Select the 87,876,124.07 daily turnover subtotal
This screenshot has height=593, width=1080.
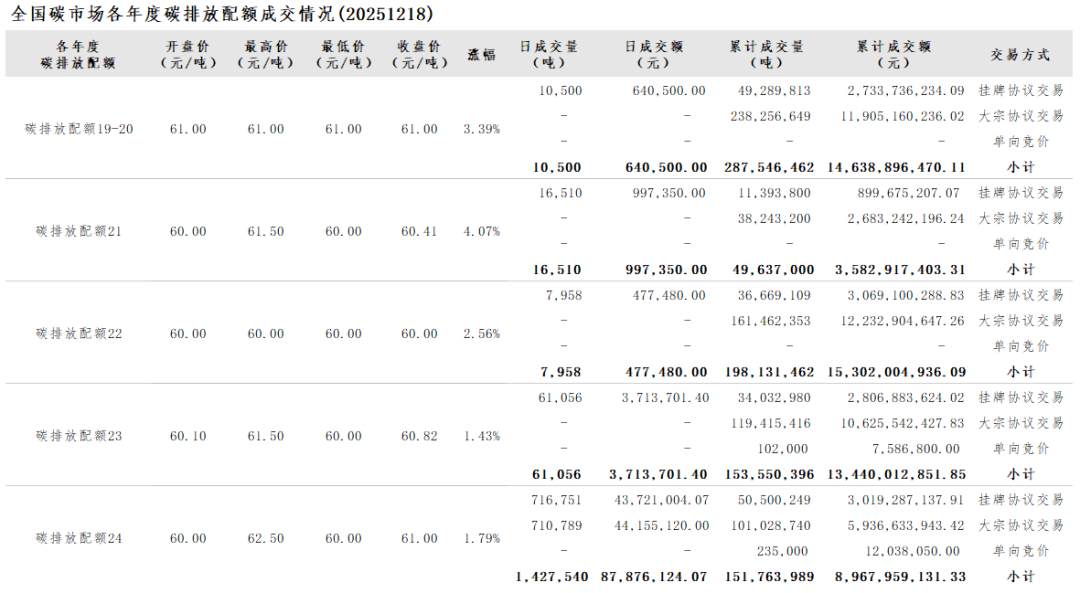[654, 577]
